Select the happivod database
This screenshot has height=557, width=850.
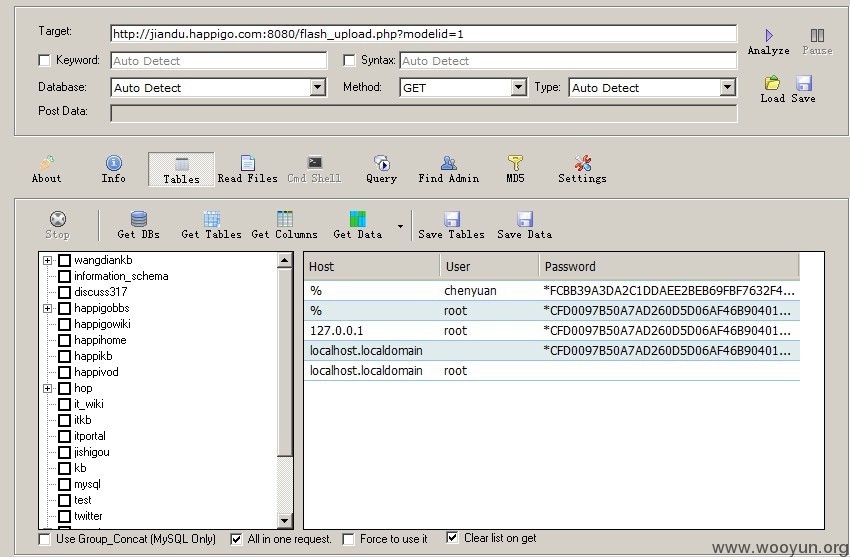pyautogui.click(x=96, y=372)
